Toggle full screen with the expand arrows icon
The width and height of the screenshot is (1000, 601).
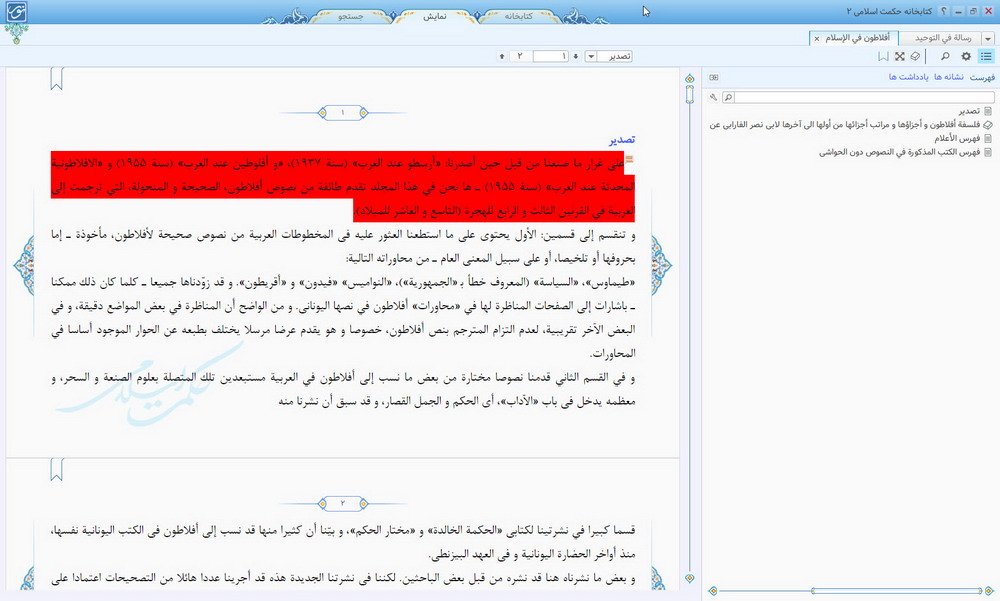[900, 56]
